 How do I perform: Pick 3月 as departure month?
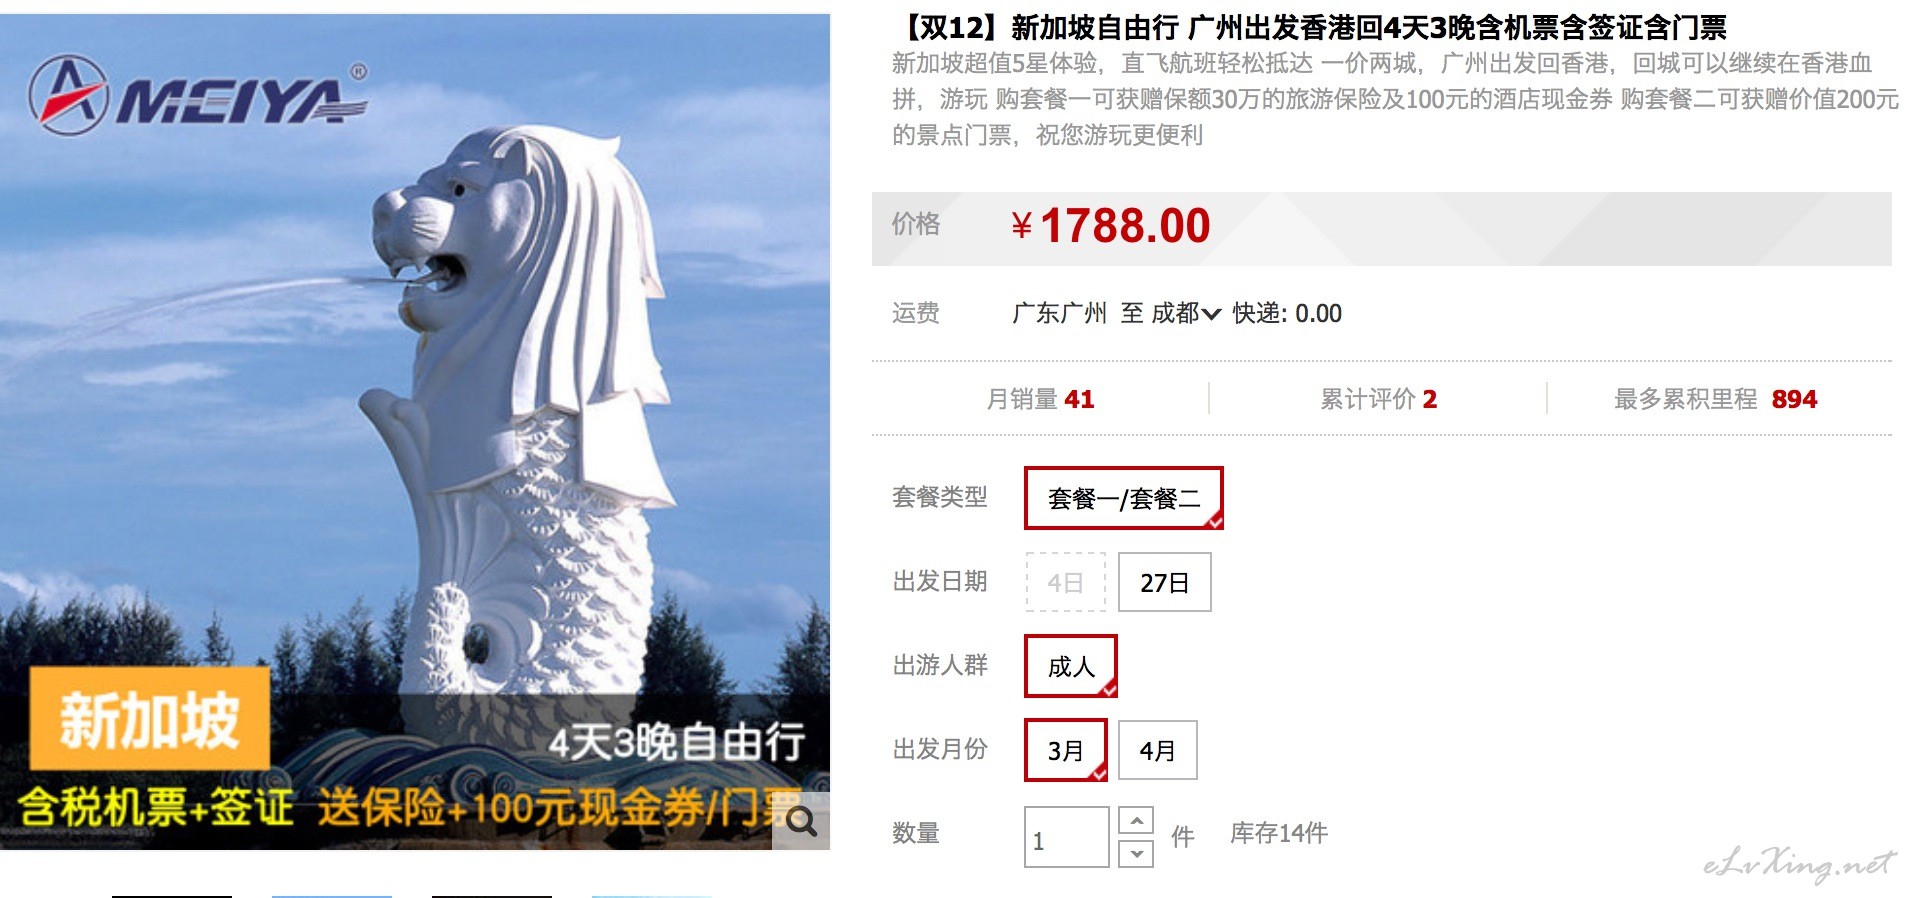pyautogui.click(x=1065, y=750)
